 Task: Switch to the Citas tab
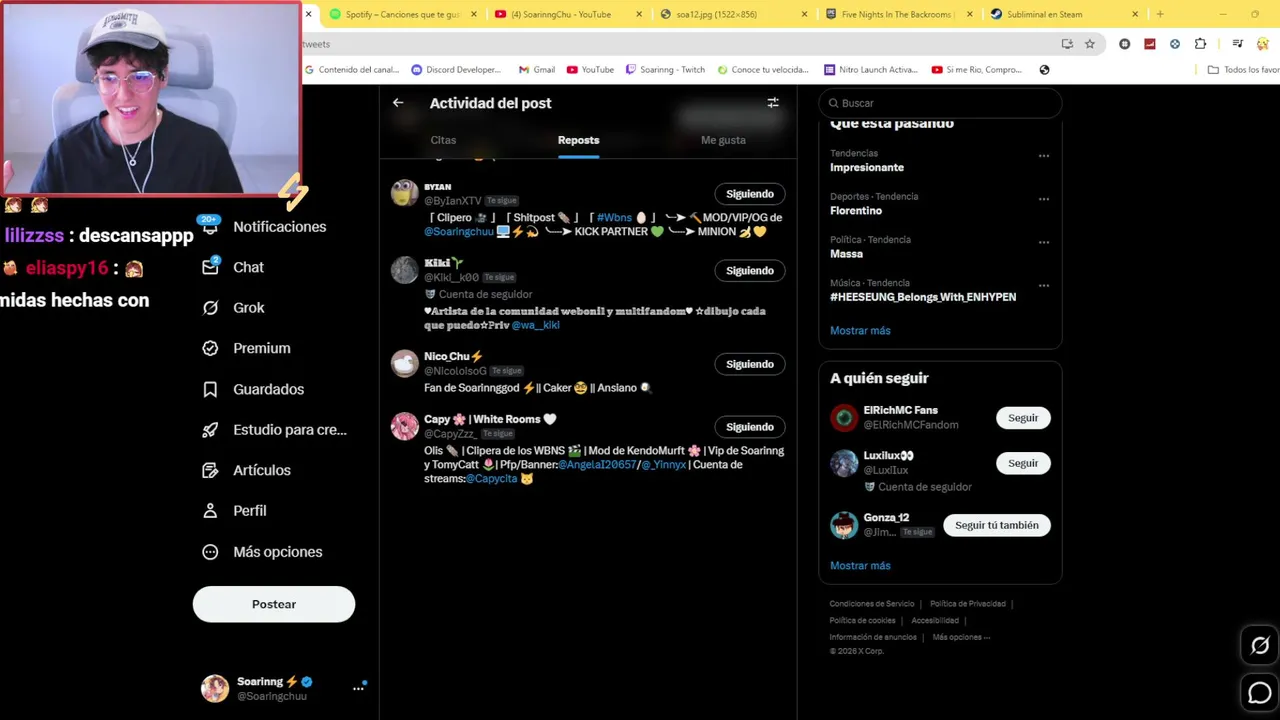pos(443,140)
